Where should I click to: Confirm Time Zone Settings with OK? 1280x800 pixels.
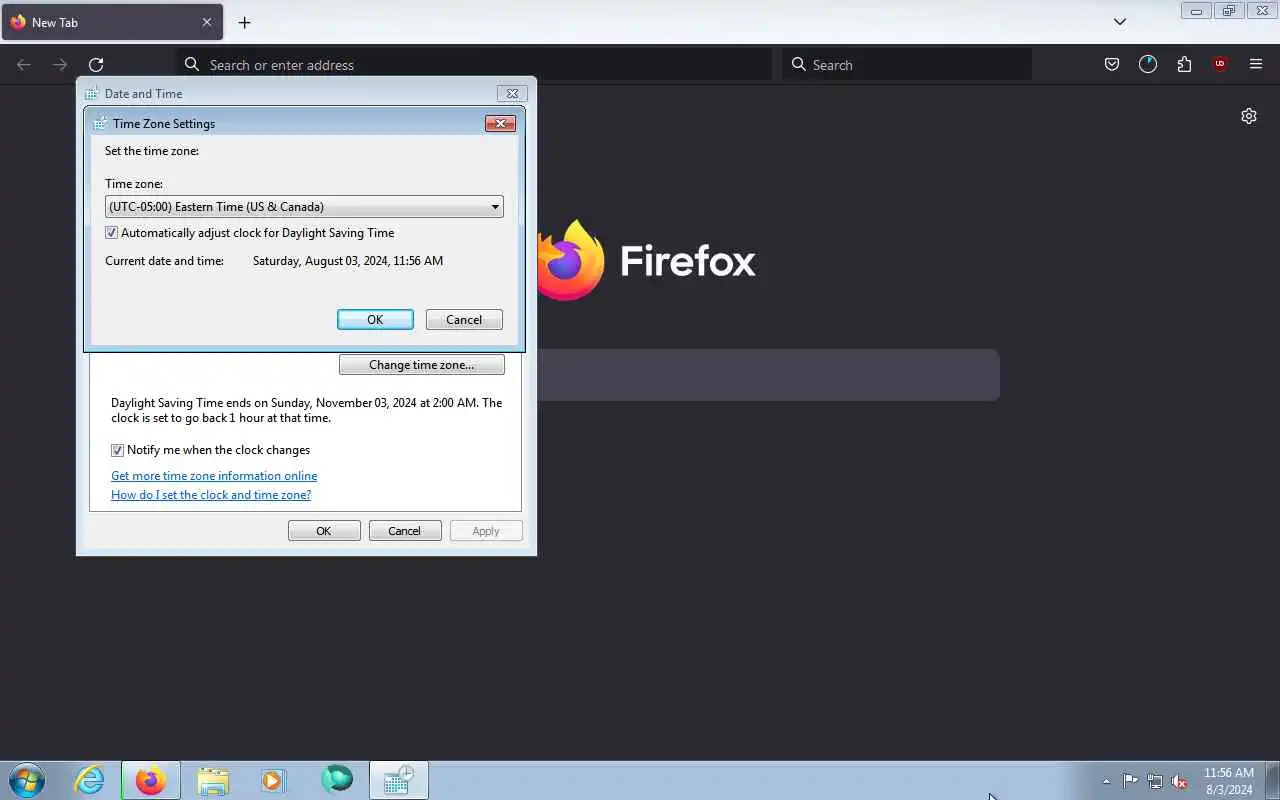click(x=375, y=320)
